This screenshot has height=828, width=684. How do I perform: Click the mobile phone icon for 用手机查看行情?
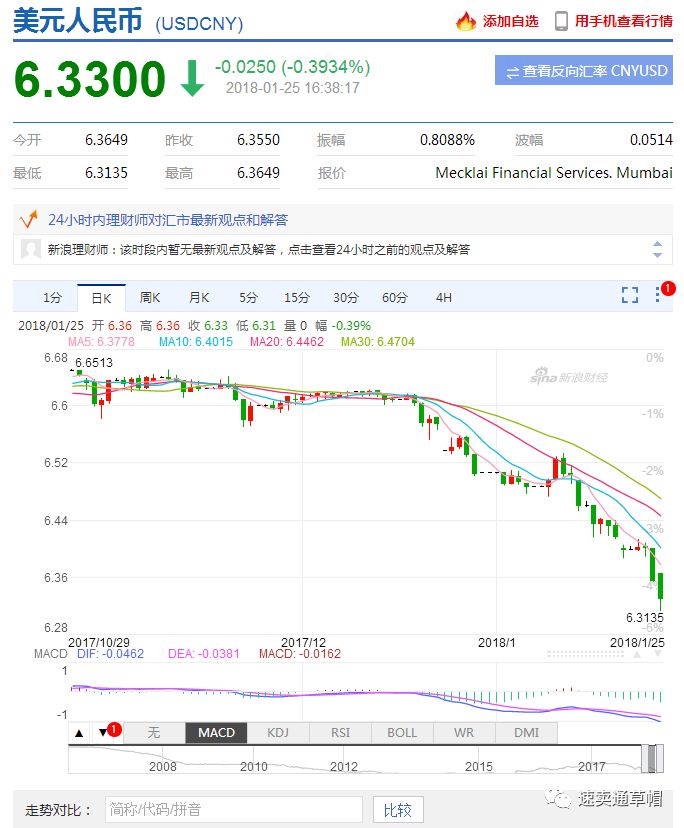tap(561, 21)
